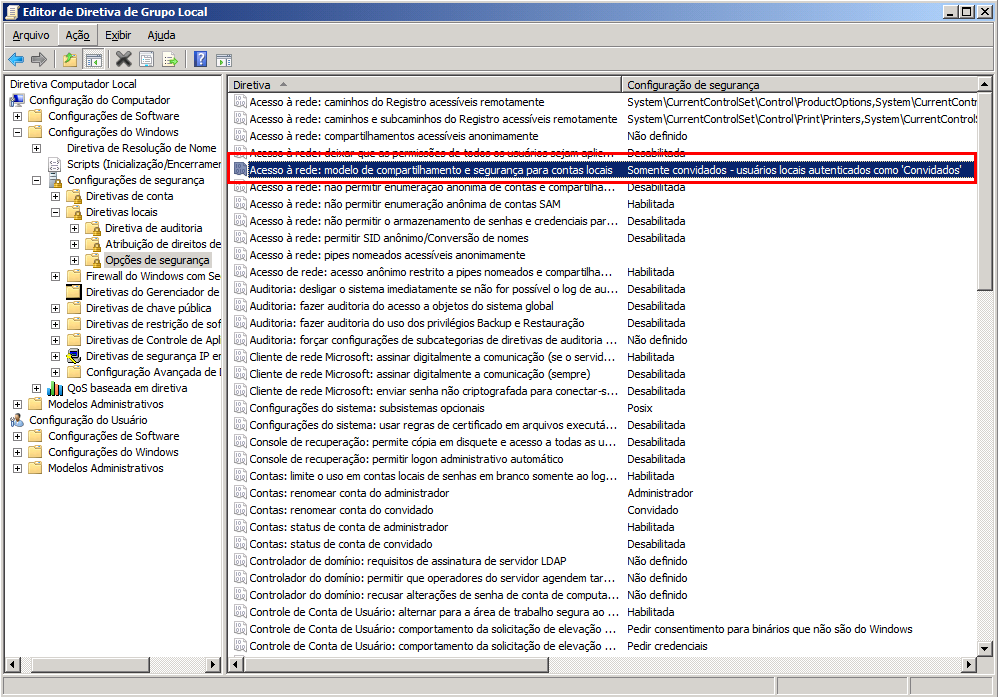This screenshot has width=998, height=697.
Task: Expand the Diretivas de conta node
Action: click(56, 196)
